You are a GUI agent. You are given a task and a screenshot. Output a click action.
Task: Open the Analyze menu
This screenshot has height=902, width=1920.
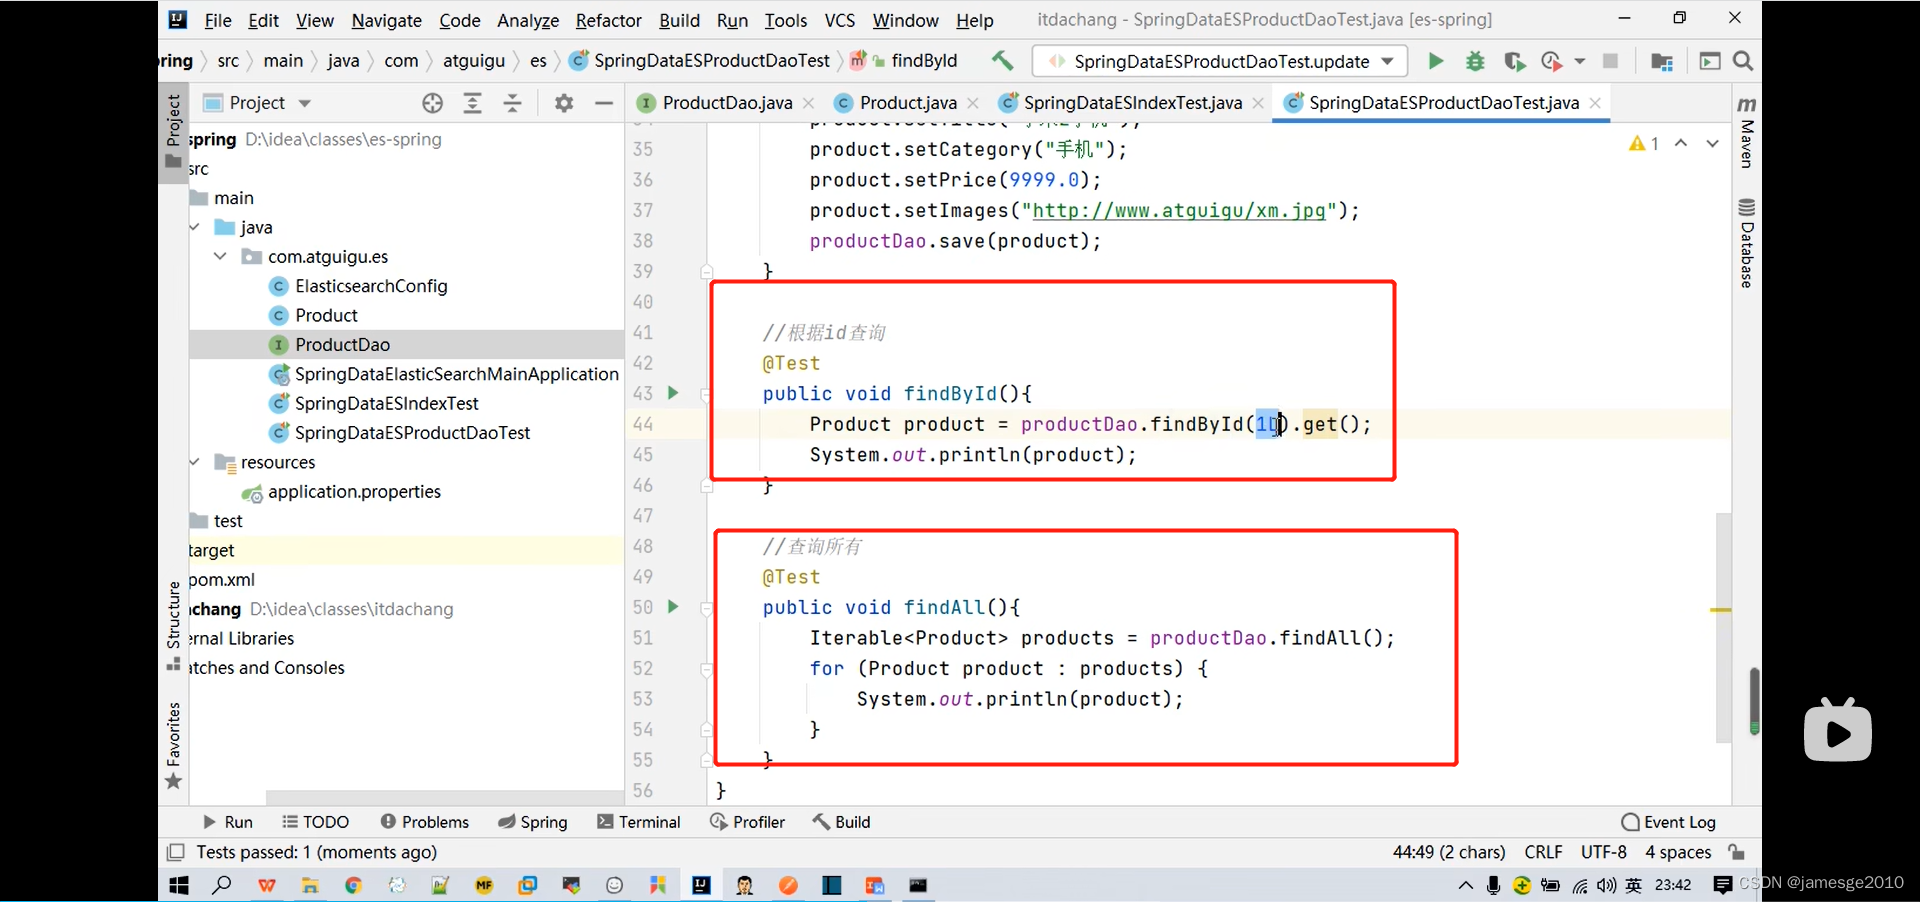(528, 20)
